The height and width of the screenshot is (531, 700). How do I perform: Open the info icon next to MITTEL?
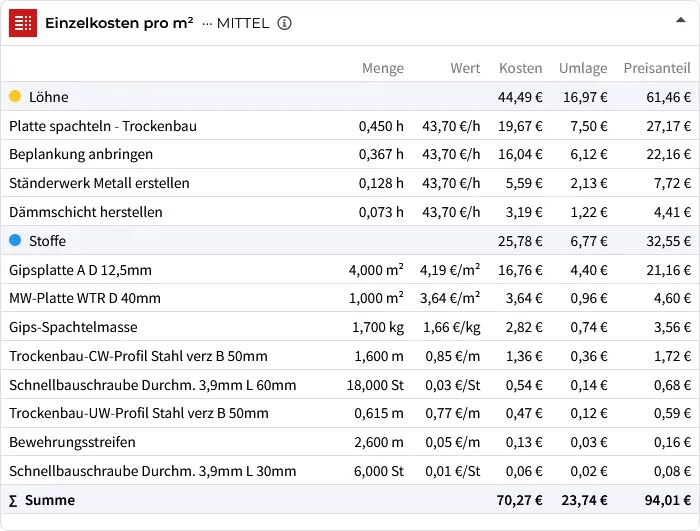[x=284, y=23]
